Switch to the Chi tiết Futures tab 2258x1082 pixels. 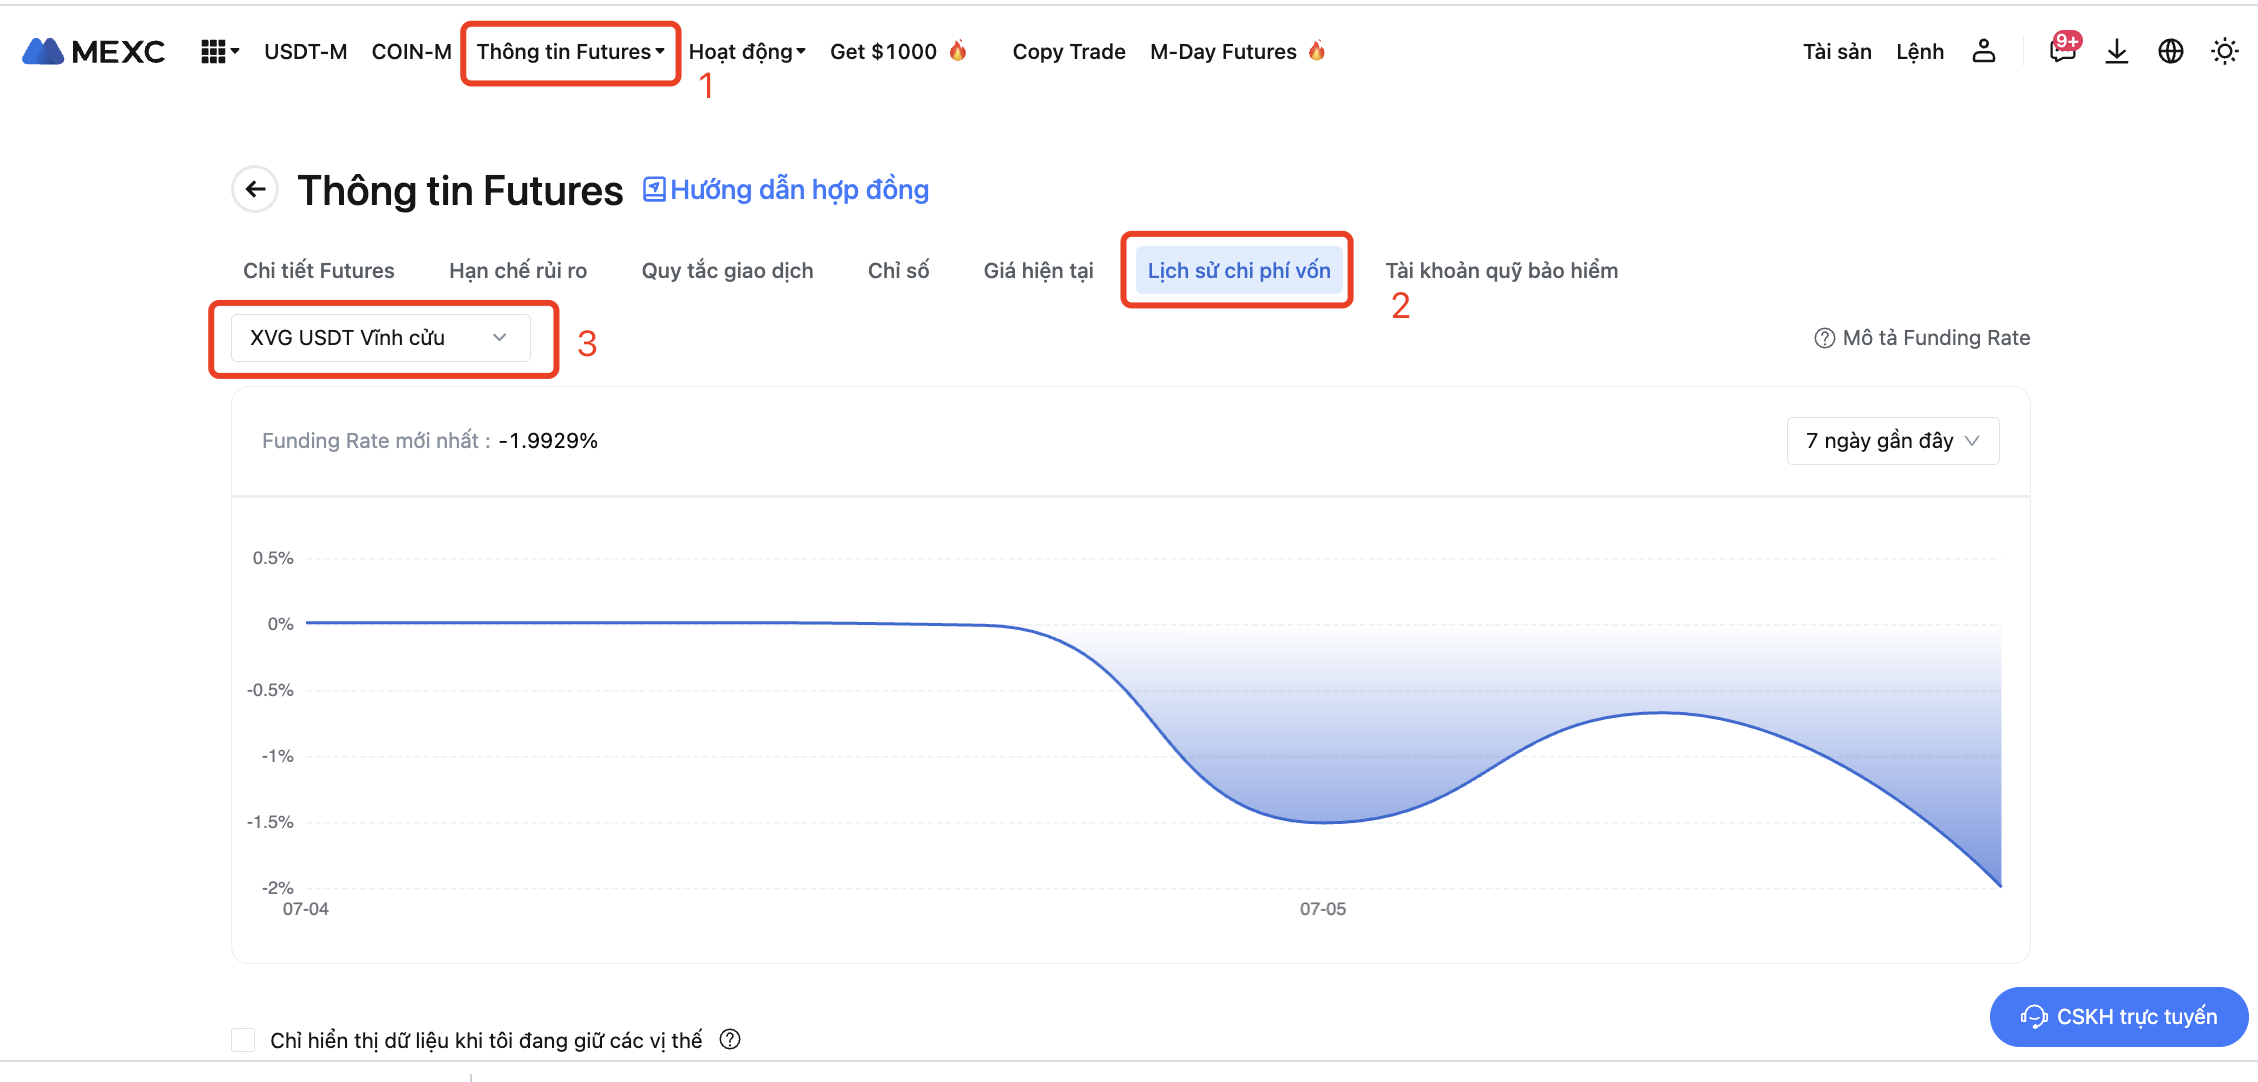tap(318, 270)
